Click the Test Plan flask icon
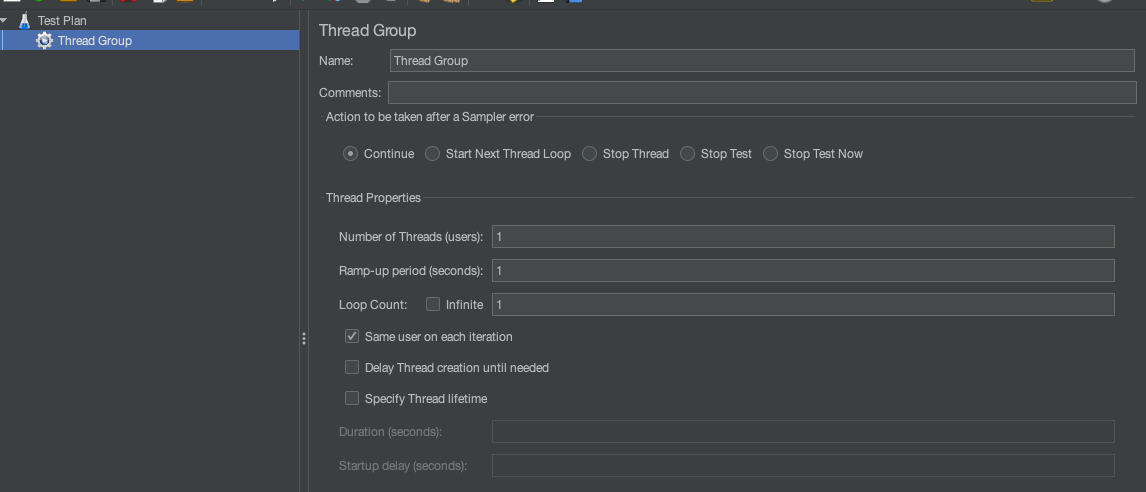 [25, 20]
